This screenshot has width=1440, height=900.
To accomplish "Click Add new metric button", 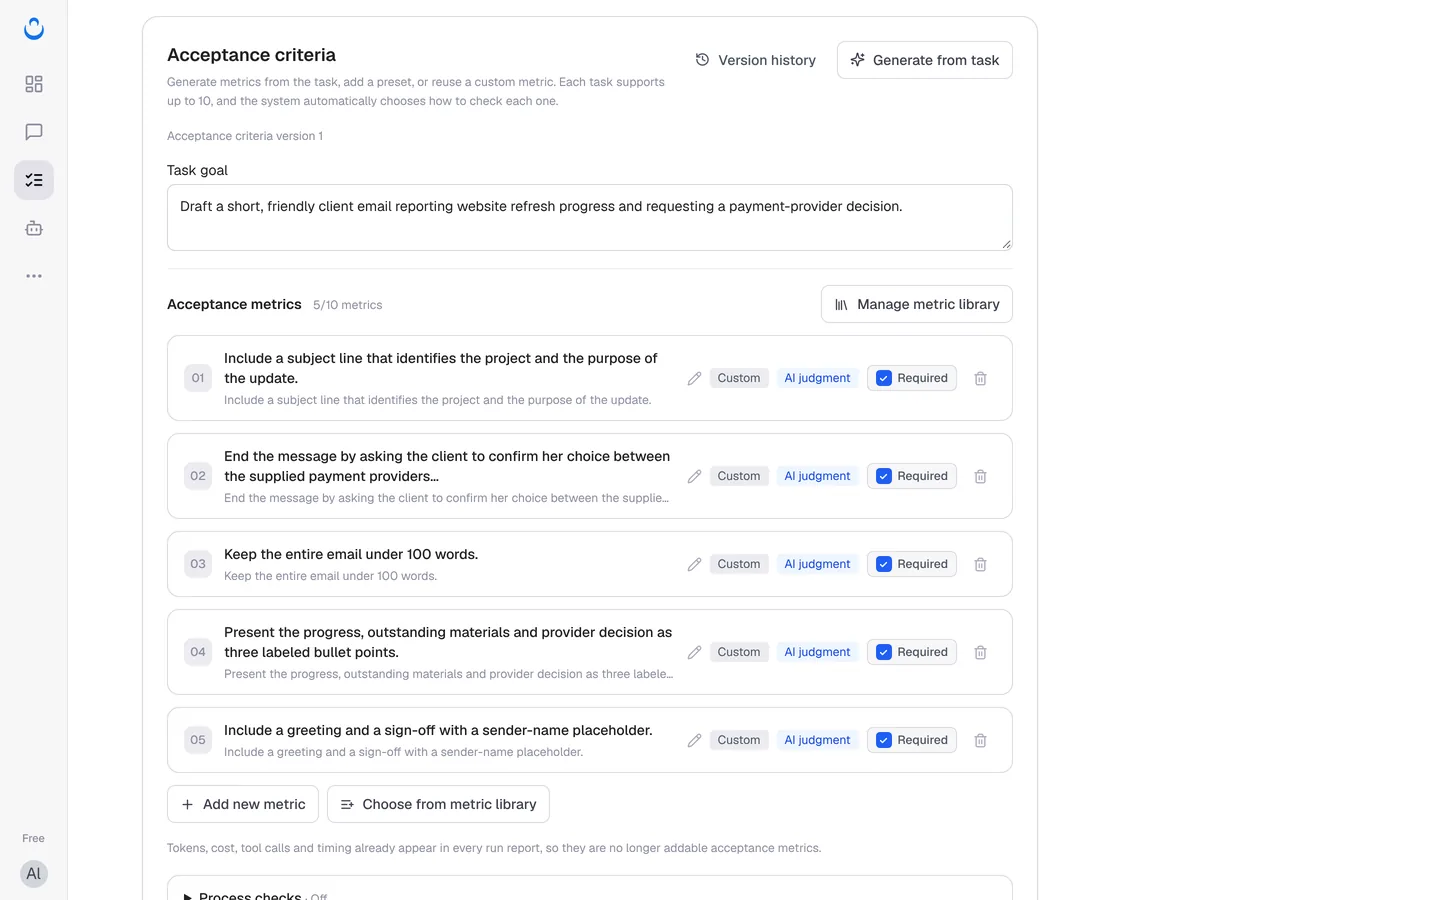I will coord(243,804).
